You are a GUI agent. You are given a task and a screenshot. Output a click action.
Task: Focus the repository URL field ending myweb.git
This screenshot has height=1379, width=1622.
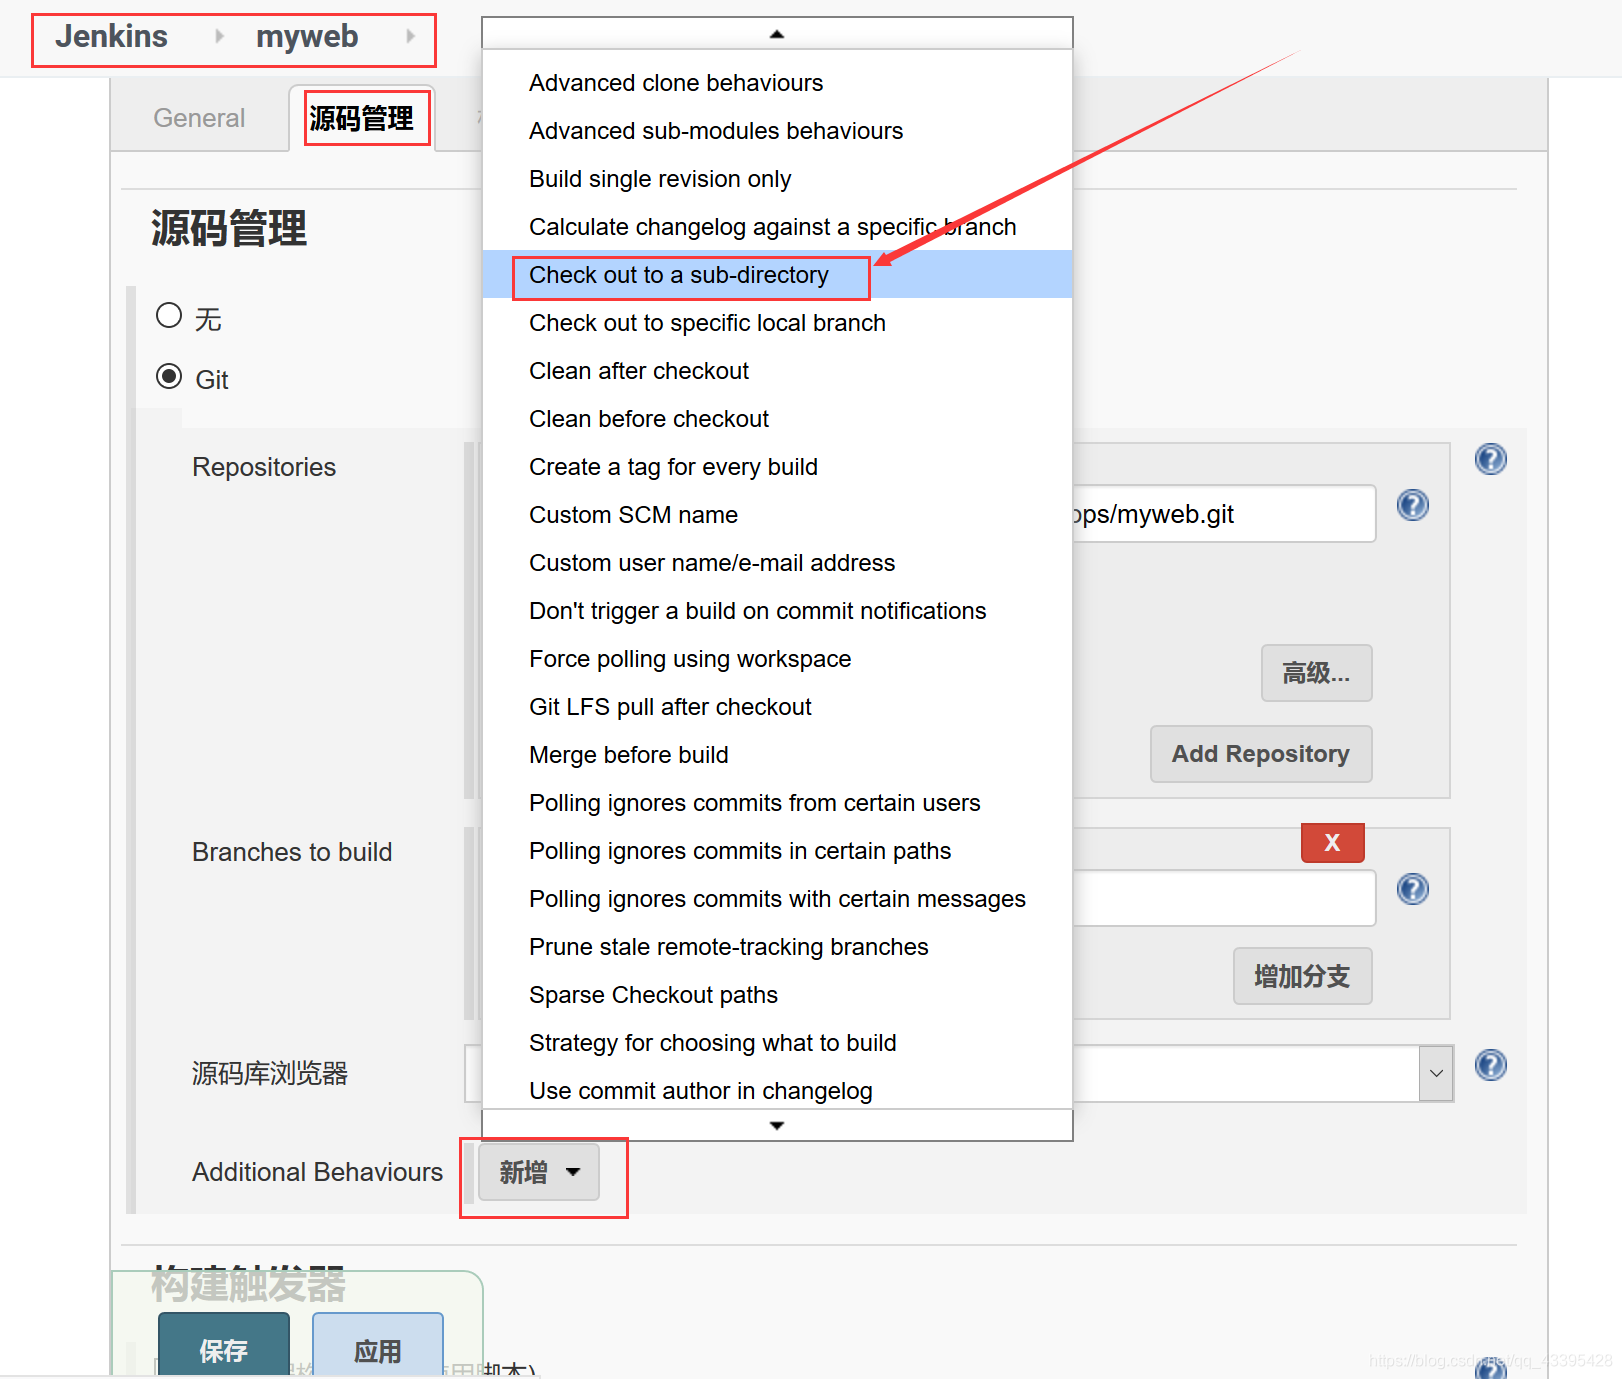click(1224, 514)
